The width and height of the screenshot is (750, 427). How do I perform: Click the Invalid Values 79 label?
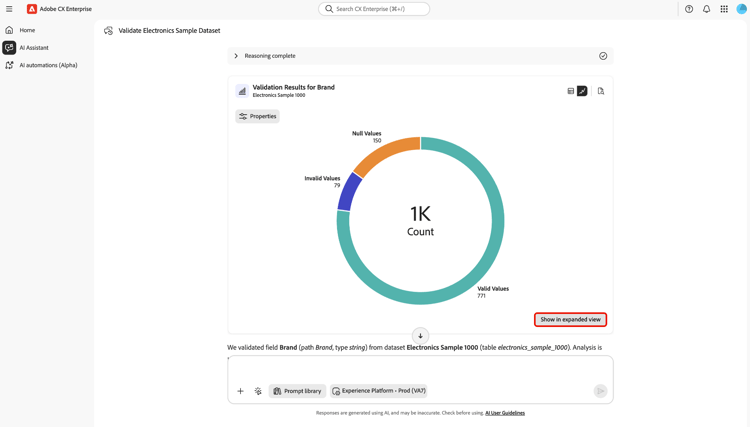(x=322, y=182)
